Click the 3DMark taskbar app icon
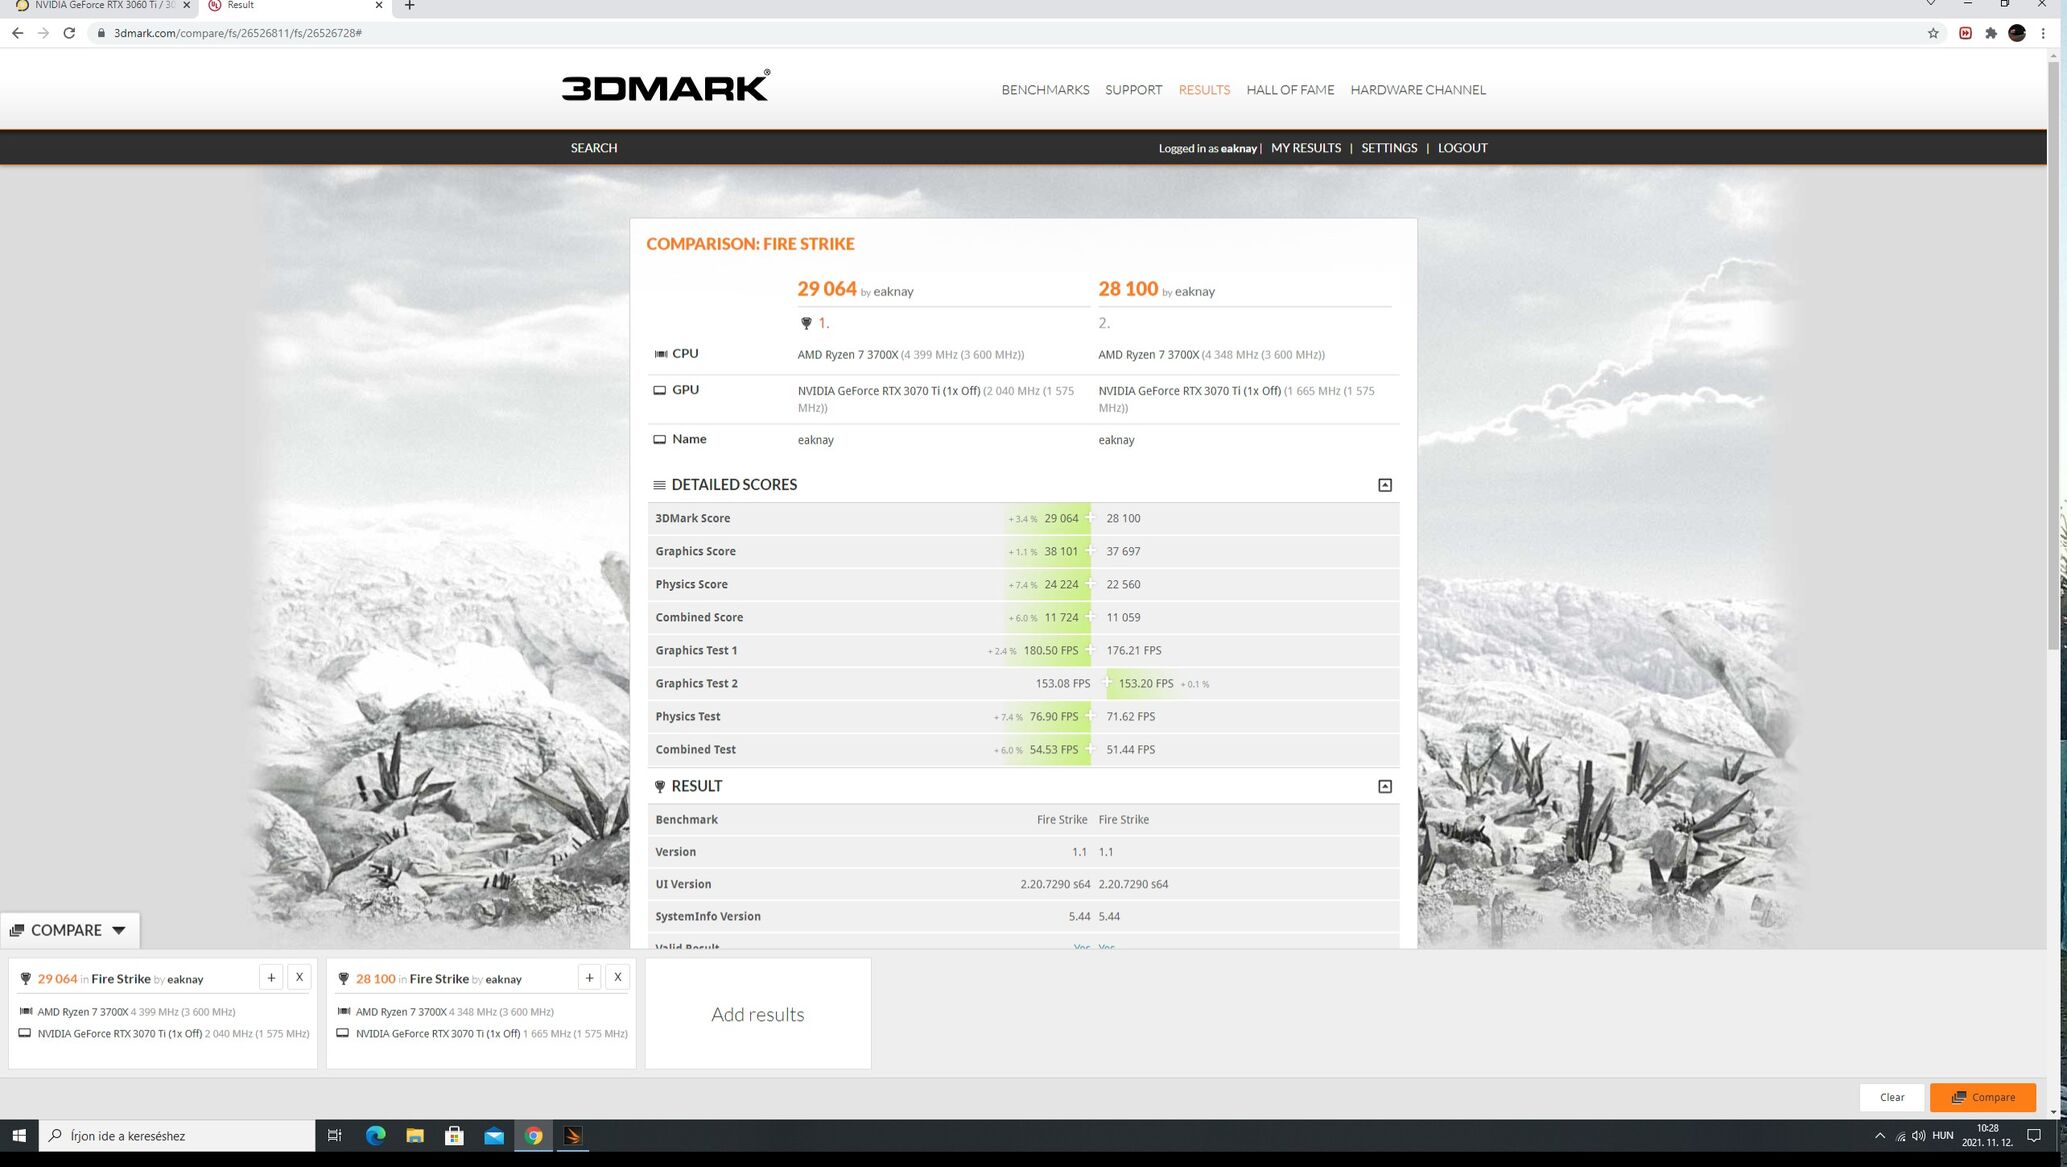Screen dimensions: 2067x1167 pos(572,1135)
